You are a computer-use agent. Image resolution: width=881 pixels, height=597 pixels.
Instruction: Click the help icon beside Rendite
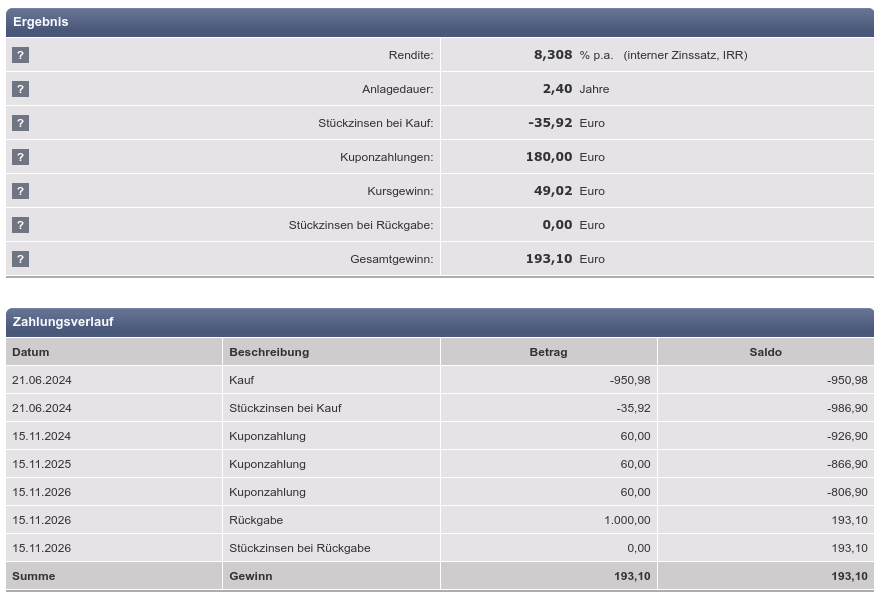tap(20, 55)
